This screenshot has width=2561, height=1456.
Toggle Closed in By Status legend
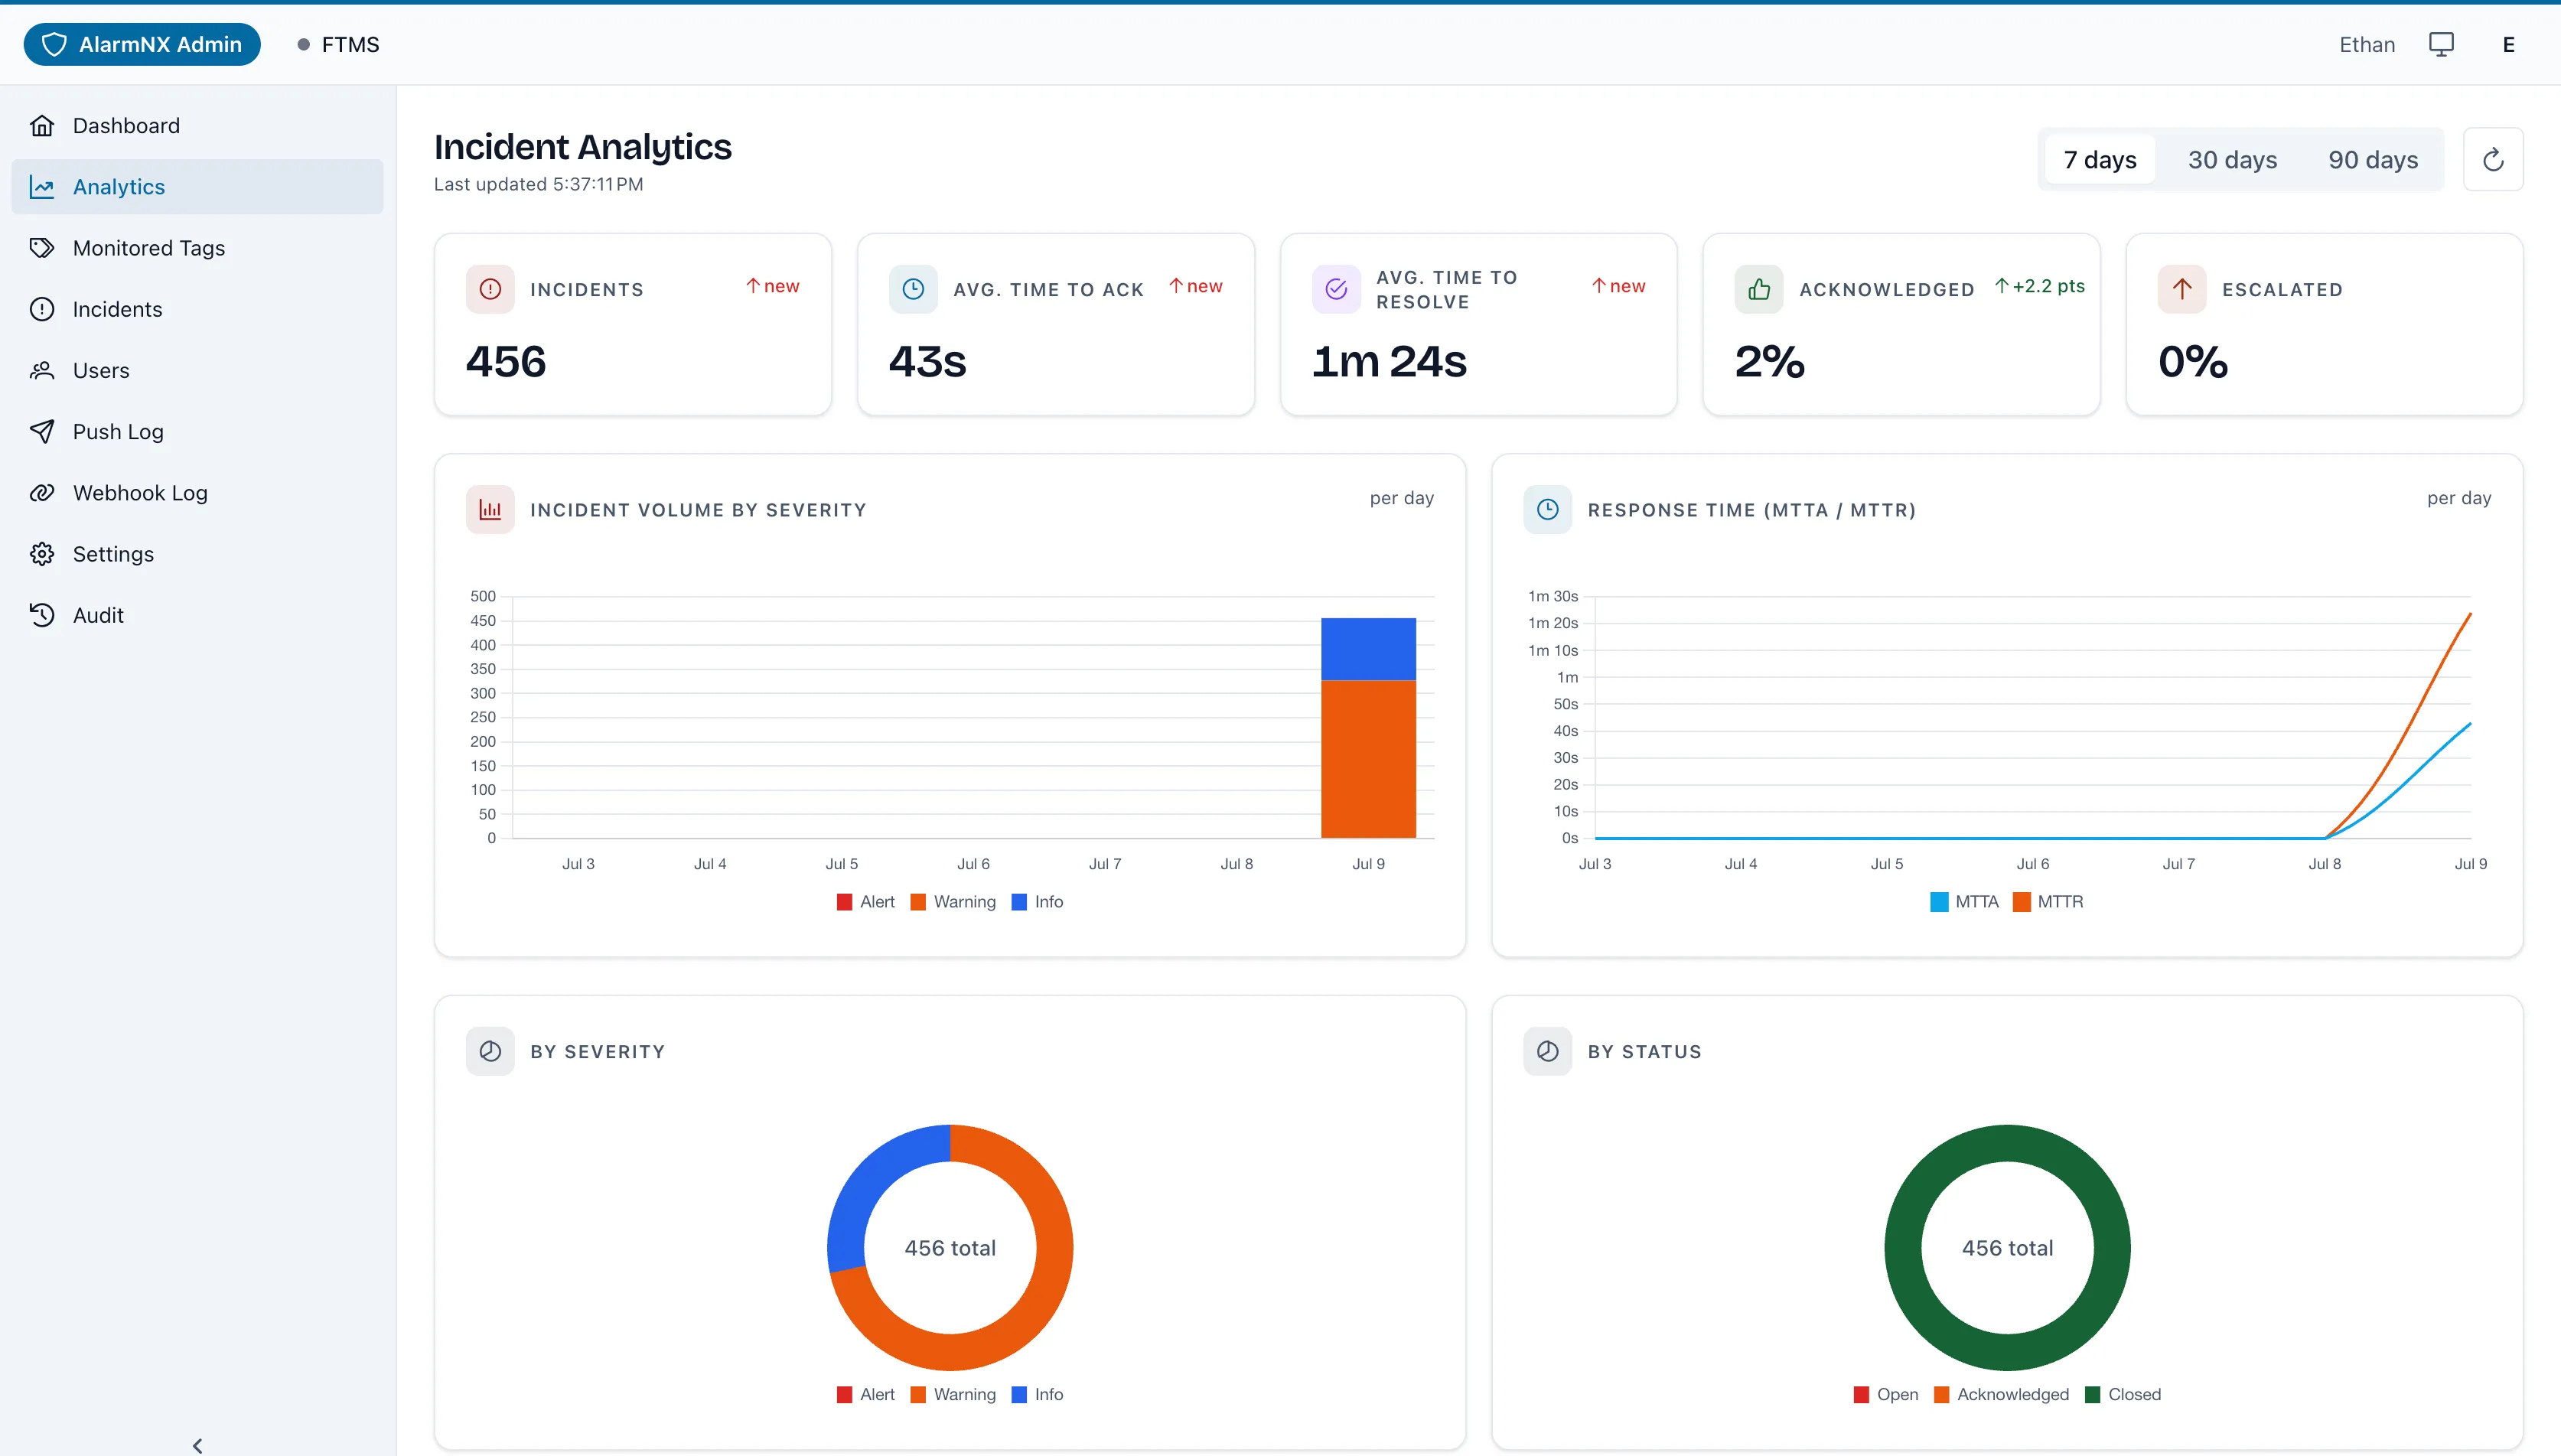pos(2123,1394)
